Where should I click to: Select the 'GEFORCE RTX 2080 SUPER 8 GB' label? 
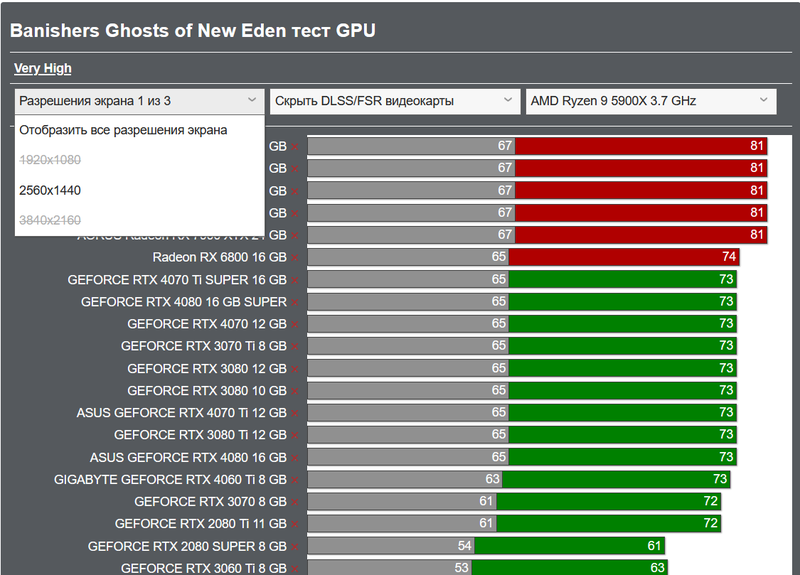point(187,546)
